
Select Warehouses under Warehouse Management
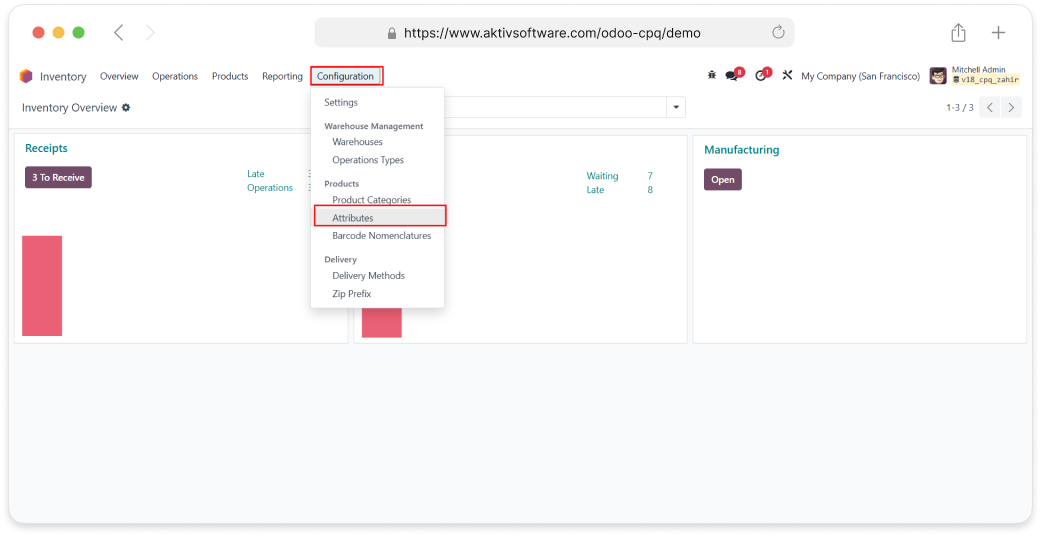point(357,142)
